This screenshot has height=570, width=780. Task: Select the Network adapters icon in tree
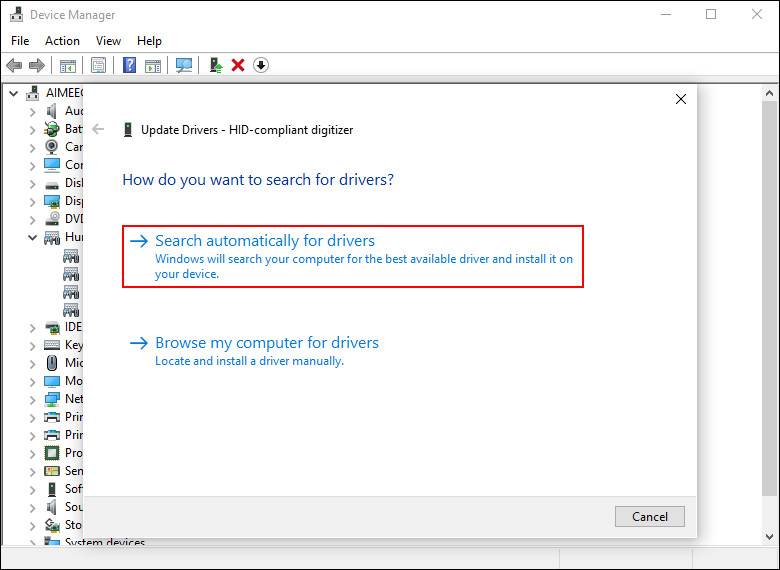coord(52,399)
